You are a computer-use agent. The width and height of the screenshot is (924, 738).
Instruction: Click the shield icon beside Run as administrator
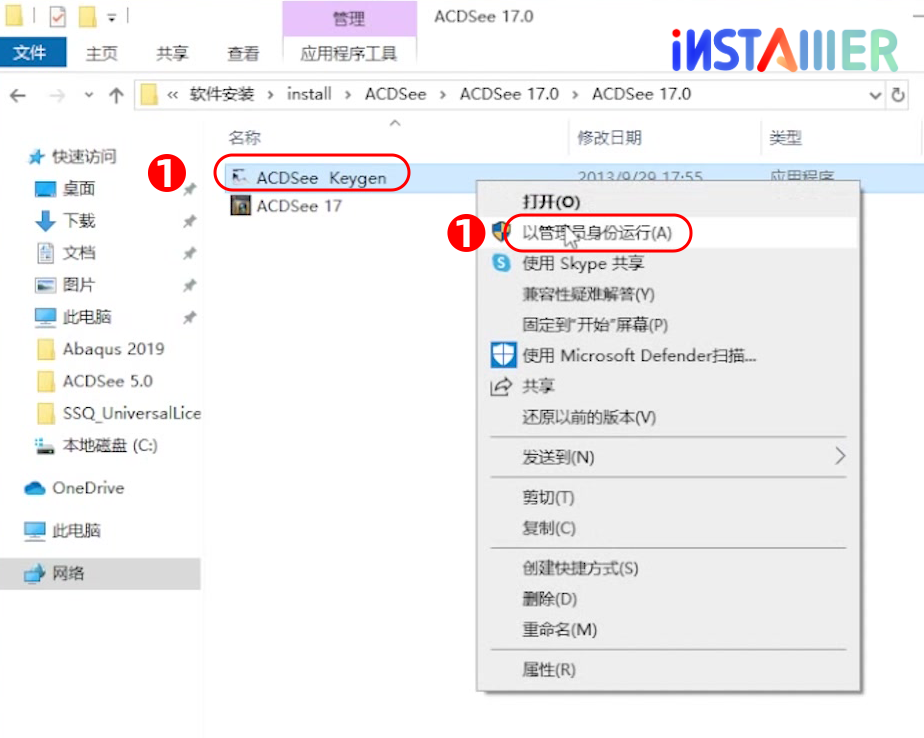[500, 232]
